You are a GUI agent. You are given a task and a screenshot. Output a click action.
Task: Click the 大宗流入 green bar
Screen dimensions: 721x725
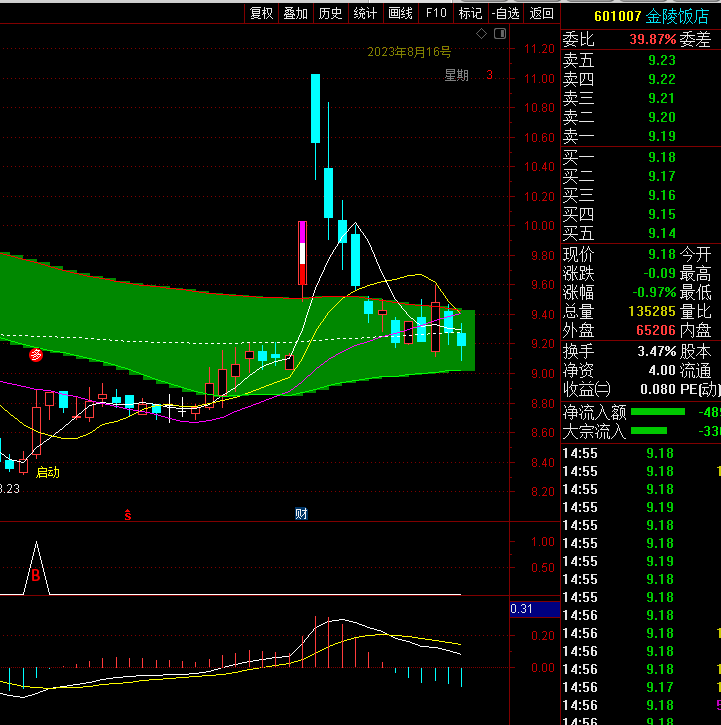649,430
